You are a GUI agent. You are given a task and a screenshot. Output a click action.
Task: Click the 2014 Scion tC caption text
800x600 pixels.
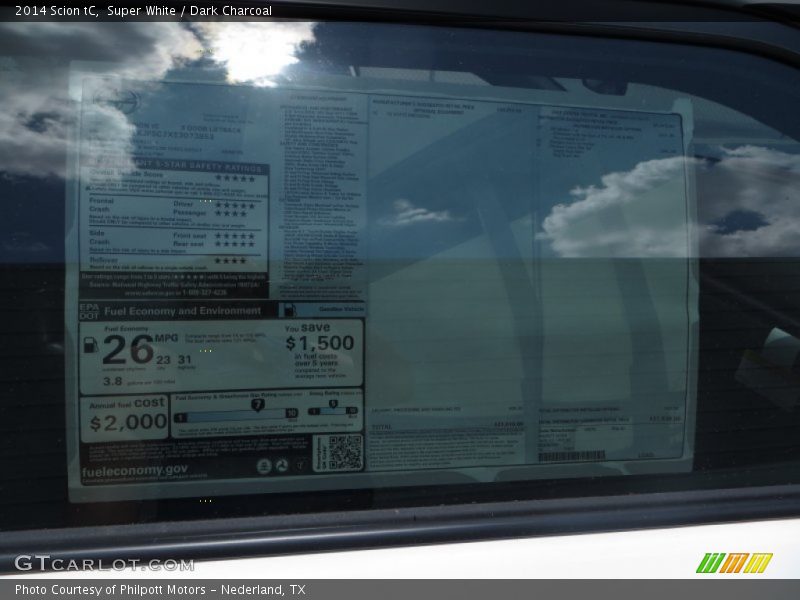(x=57, y=11)
